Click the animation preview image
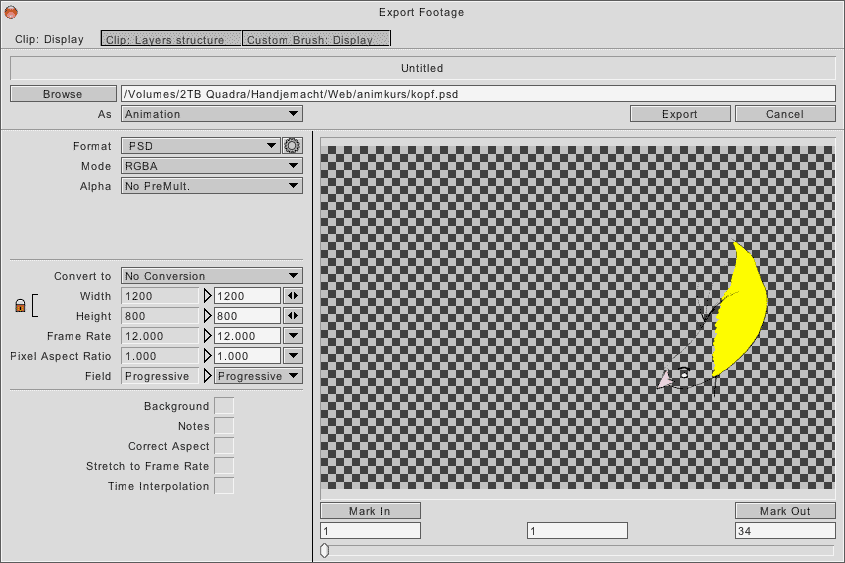 coord(577,318)
